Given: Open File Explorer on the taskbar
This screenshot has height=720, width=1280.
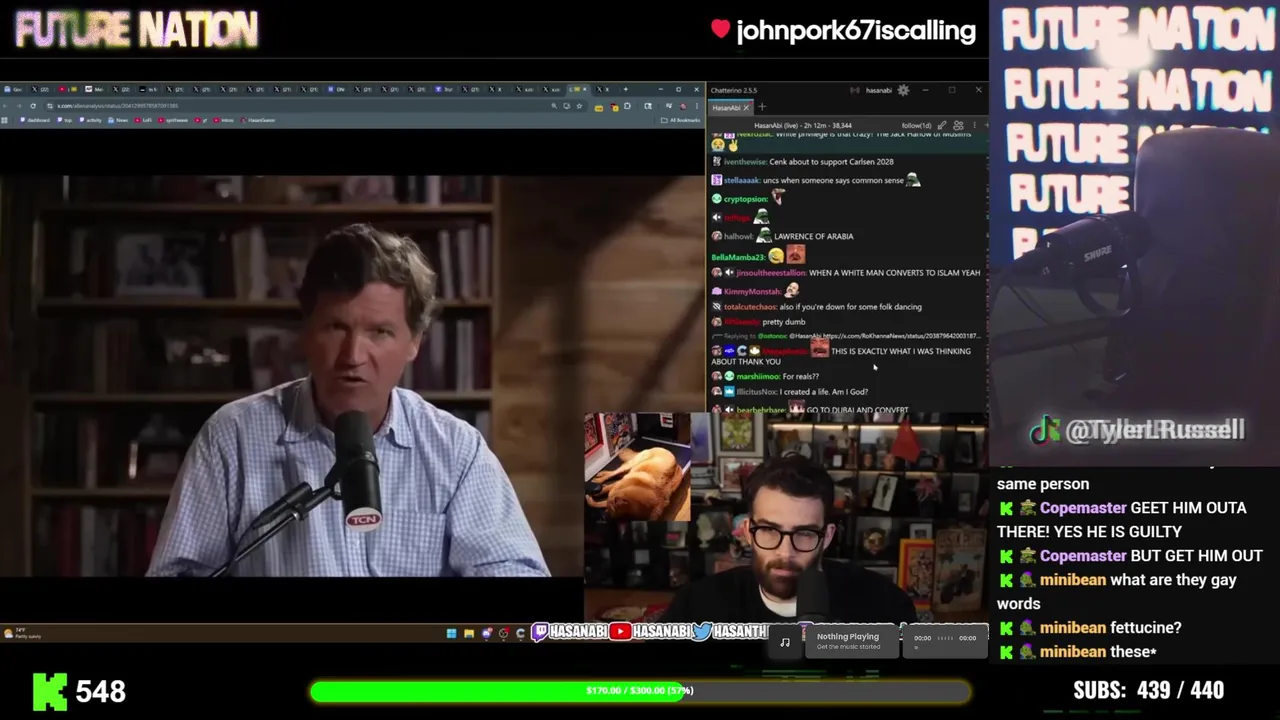Looking at the screenshot, I should point(468,633).
